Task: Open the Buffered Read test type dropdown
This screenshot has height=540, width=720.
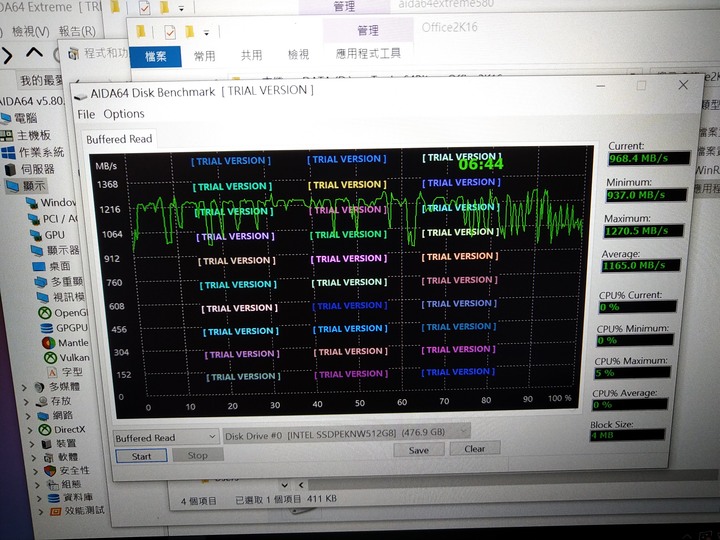Action: [166, 438]
